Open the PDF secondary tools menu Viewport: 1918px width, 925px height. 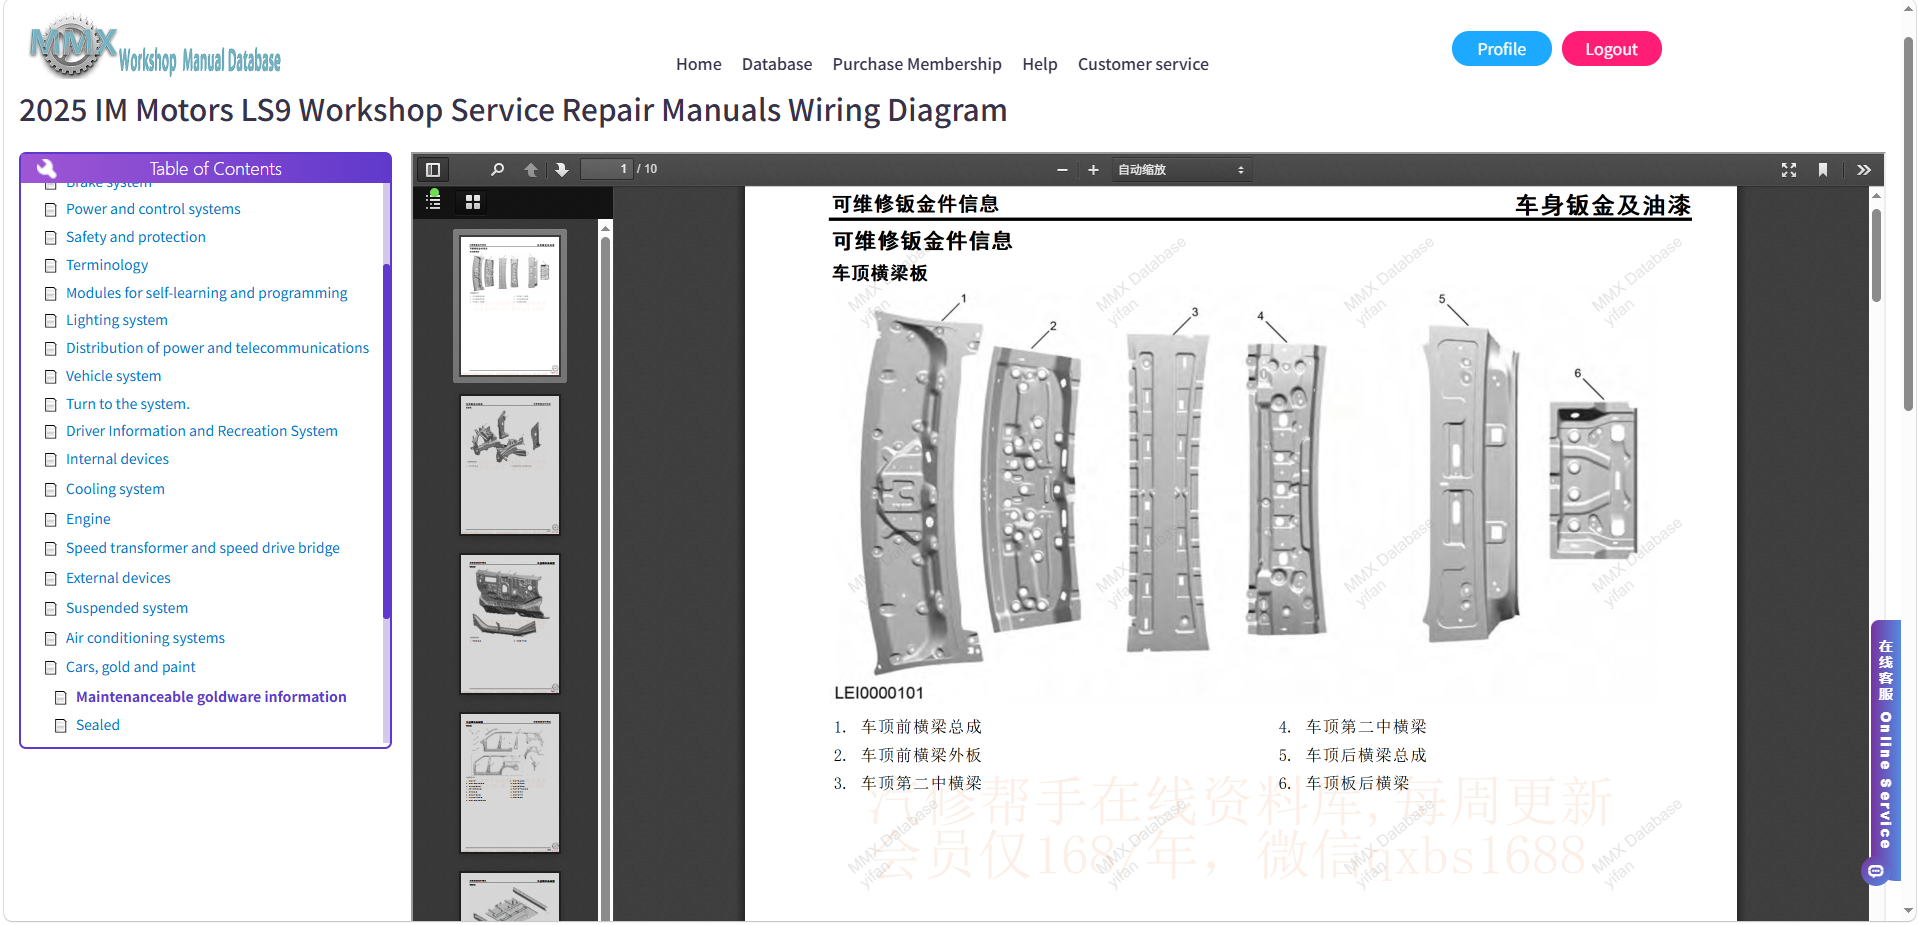pyautogui.click(x=1864, y=170)
